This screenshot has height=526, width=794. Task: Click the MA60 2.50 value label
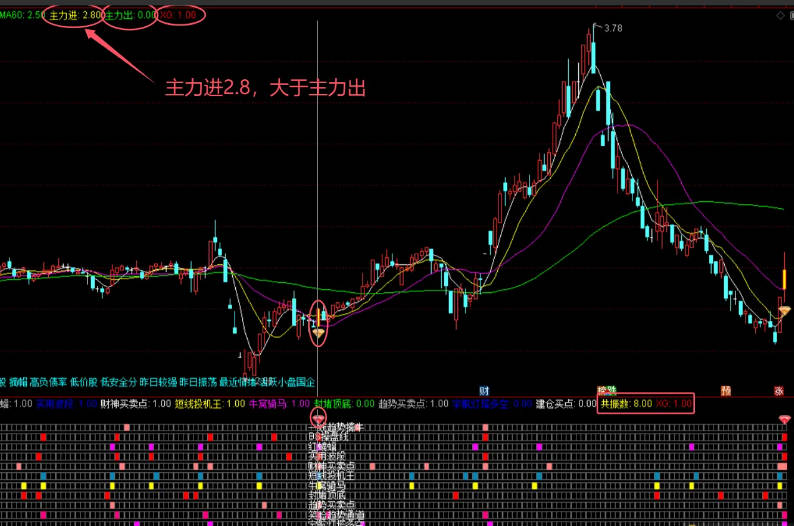point(23,15)
